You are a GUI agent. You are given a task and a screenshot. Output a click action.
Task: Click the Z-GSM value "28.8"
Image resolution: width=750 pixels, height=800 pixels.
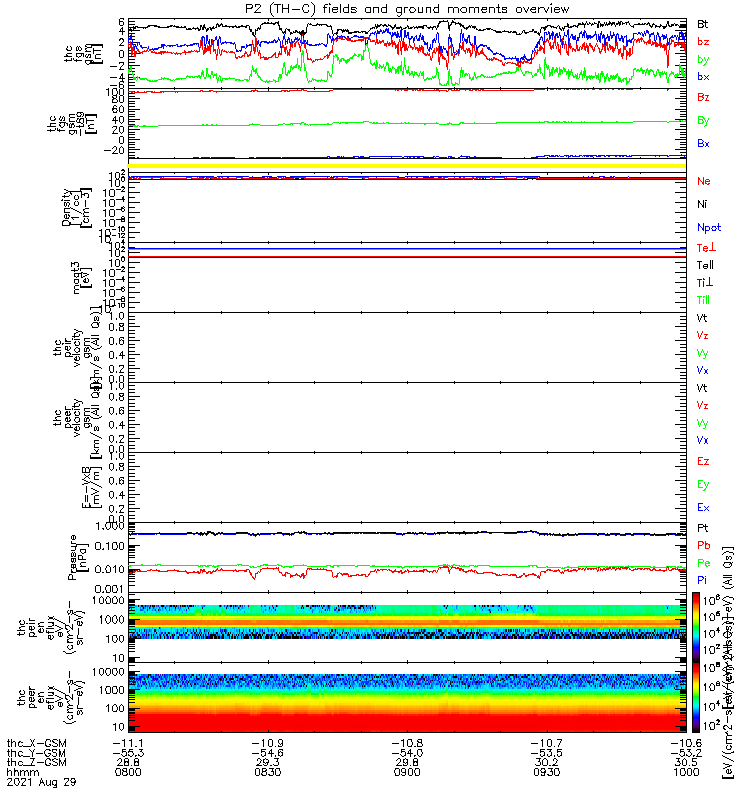click(x=128, y=762)
